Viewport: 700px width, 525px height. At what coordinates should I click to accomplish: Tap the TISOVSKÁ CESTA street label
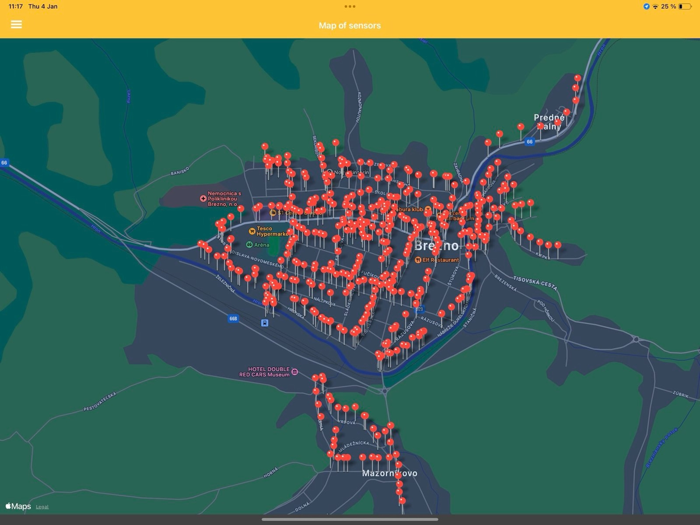[x=535, y=283]
